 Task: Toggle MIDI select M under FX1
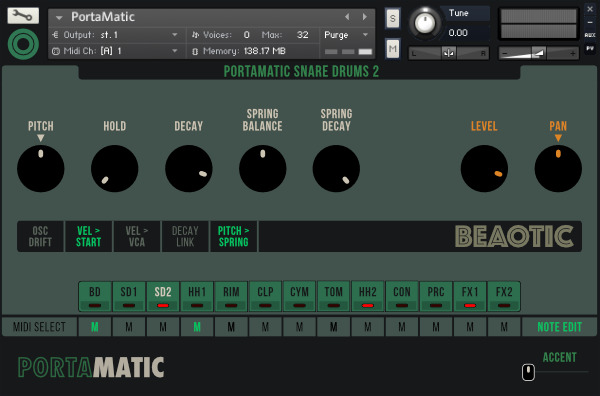coord(470,327)
